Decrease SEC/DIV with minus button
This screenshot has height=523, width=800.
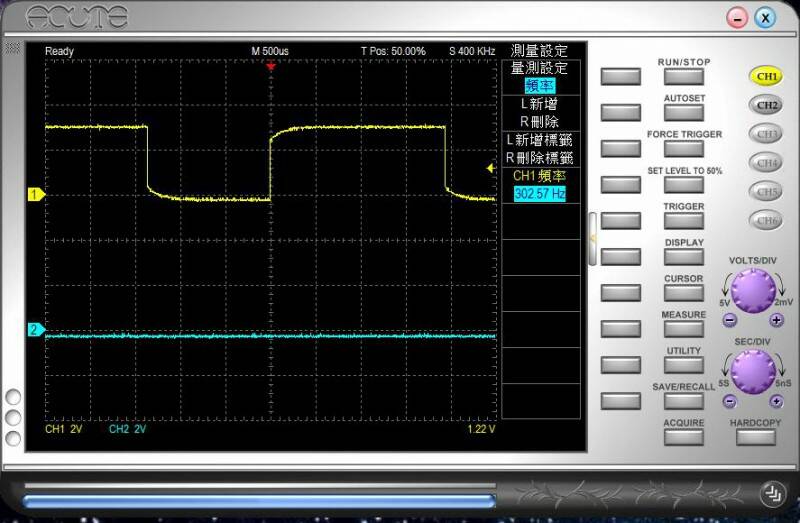[730, 402]
